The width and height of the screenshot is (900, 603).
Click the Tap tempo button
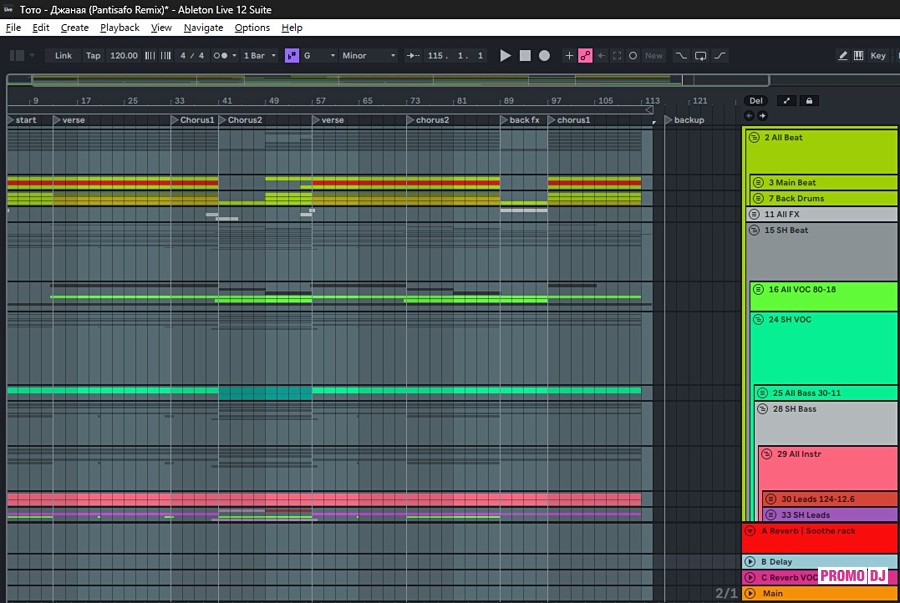point(93,56)
